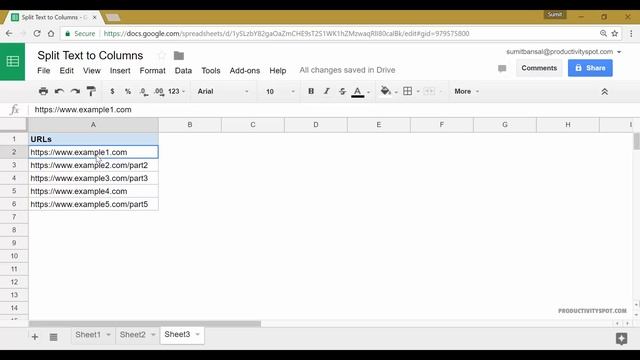Viewport: 640px width, 360px height.
Task: Open the Chrome menu
Action: point(631,33)
